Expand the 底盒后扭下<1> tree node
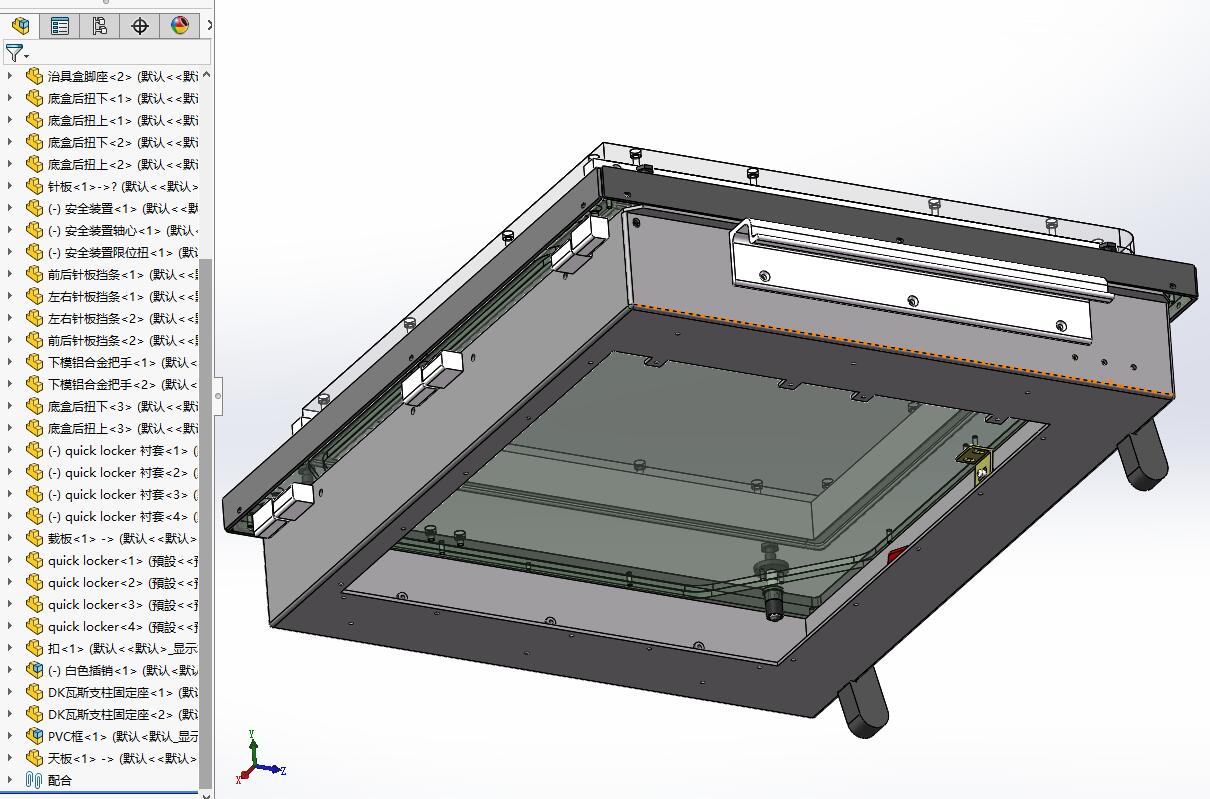 [x=11, y=98]
